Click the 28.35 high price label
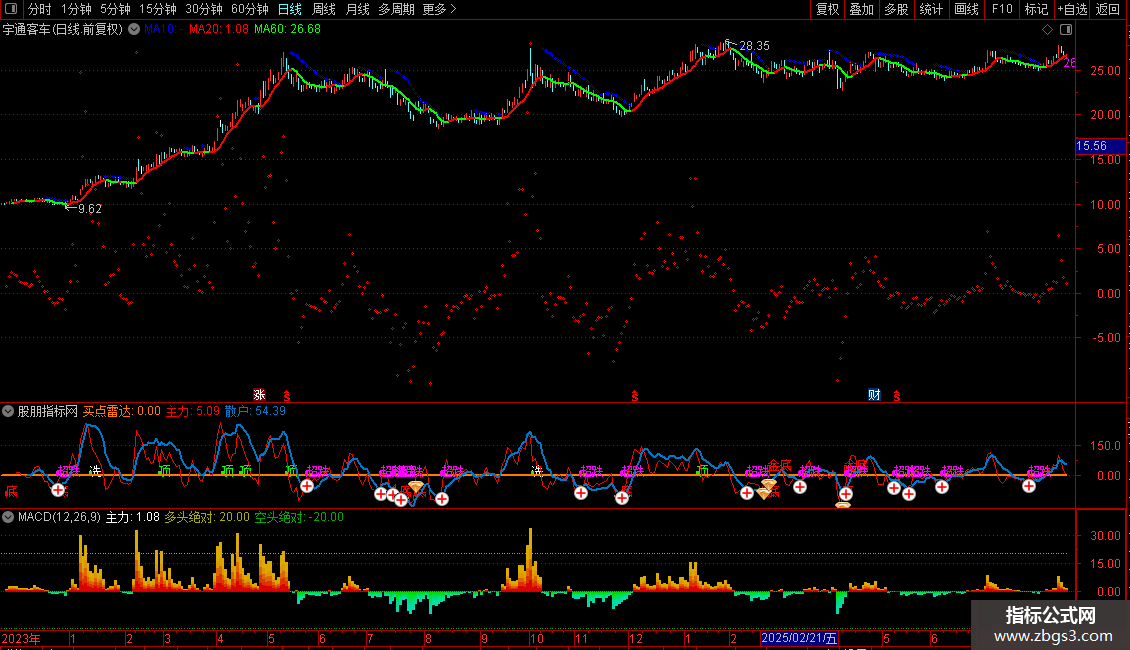1130x650 pixels. pos(755,45)
